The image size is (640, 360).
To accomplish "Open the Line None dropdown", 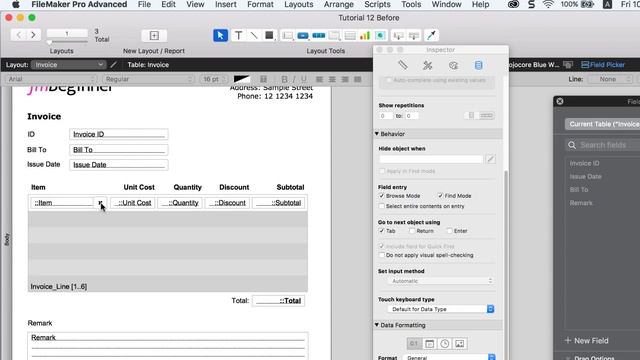I will [610, 79].
